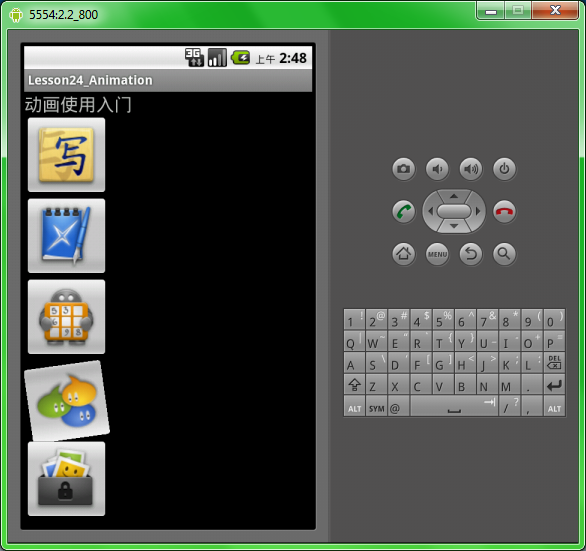Raise volume with the volume up button

click(x=471, y=169)
